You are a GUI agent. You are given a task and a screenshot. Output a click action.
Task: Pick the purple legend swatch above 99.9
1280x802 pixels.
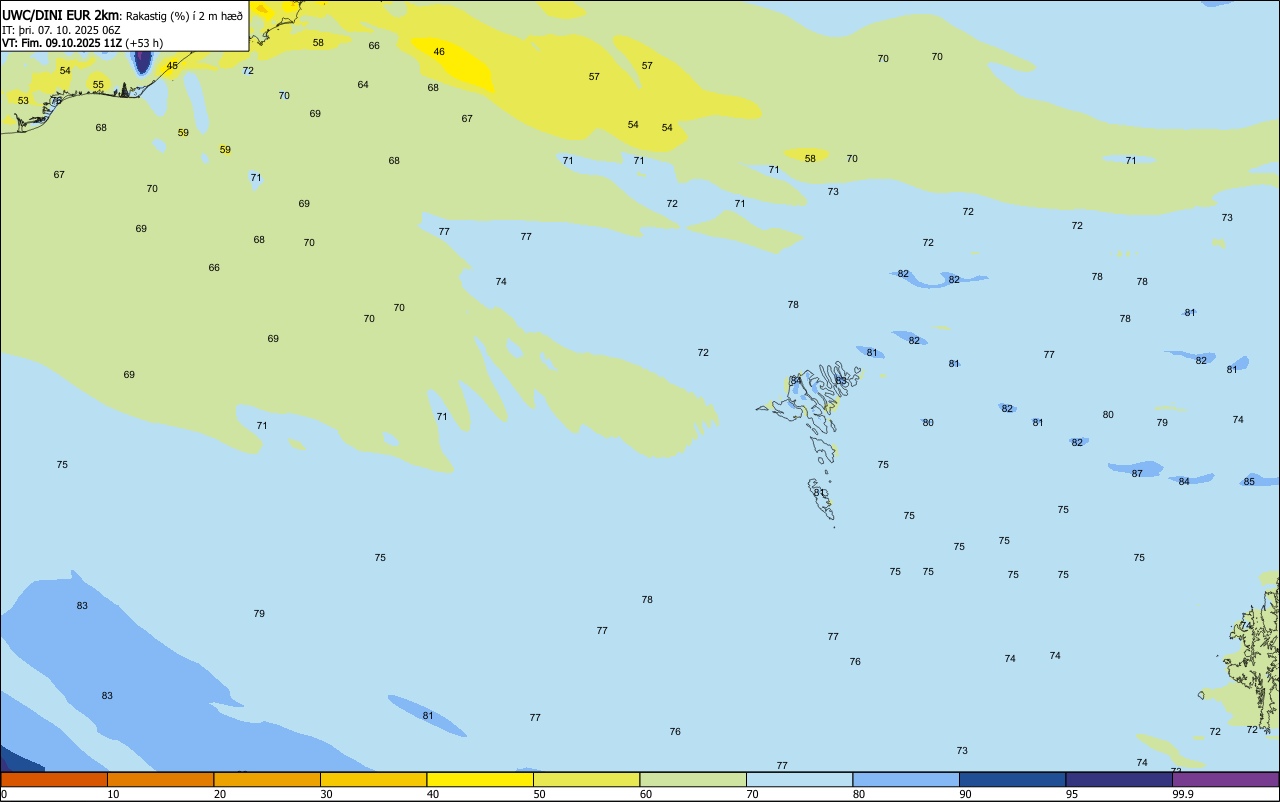coord(1225,779)
